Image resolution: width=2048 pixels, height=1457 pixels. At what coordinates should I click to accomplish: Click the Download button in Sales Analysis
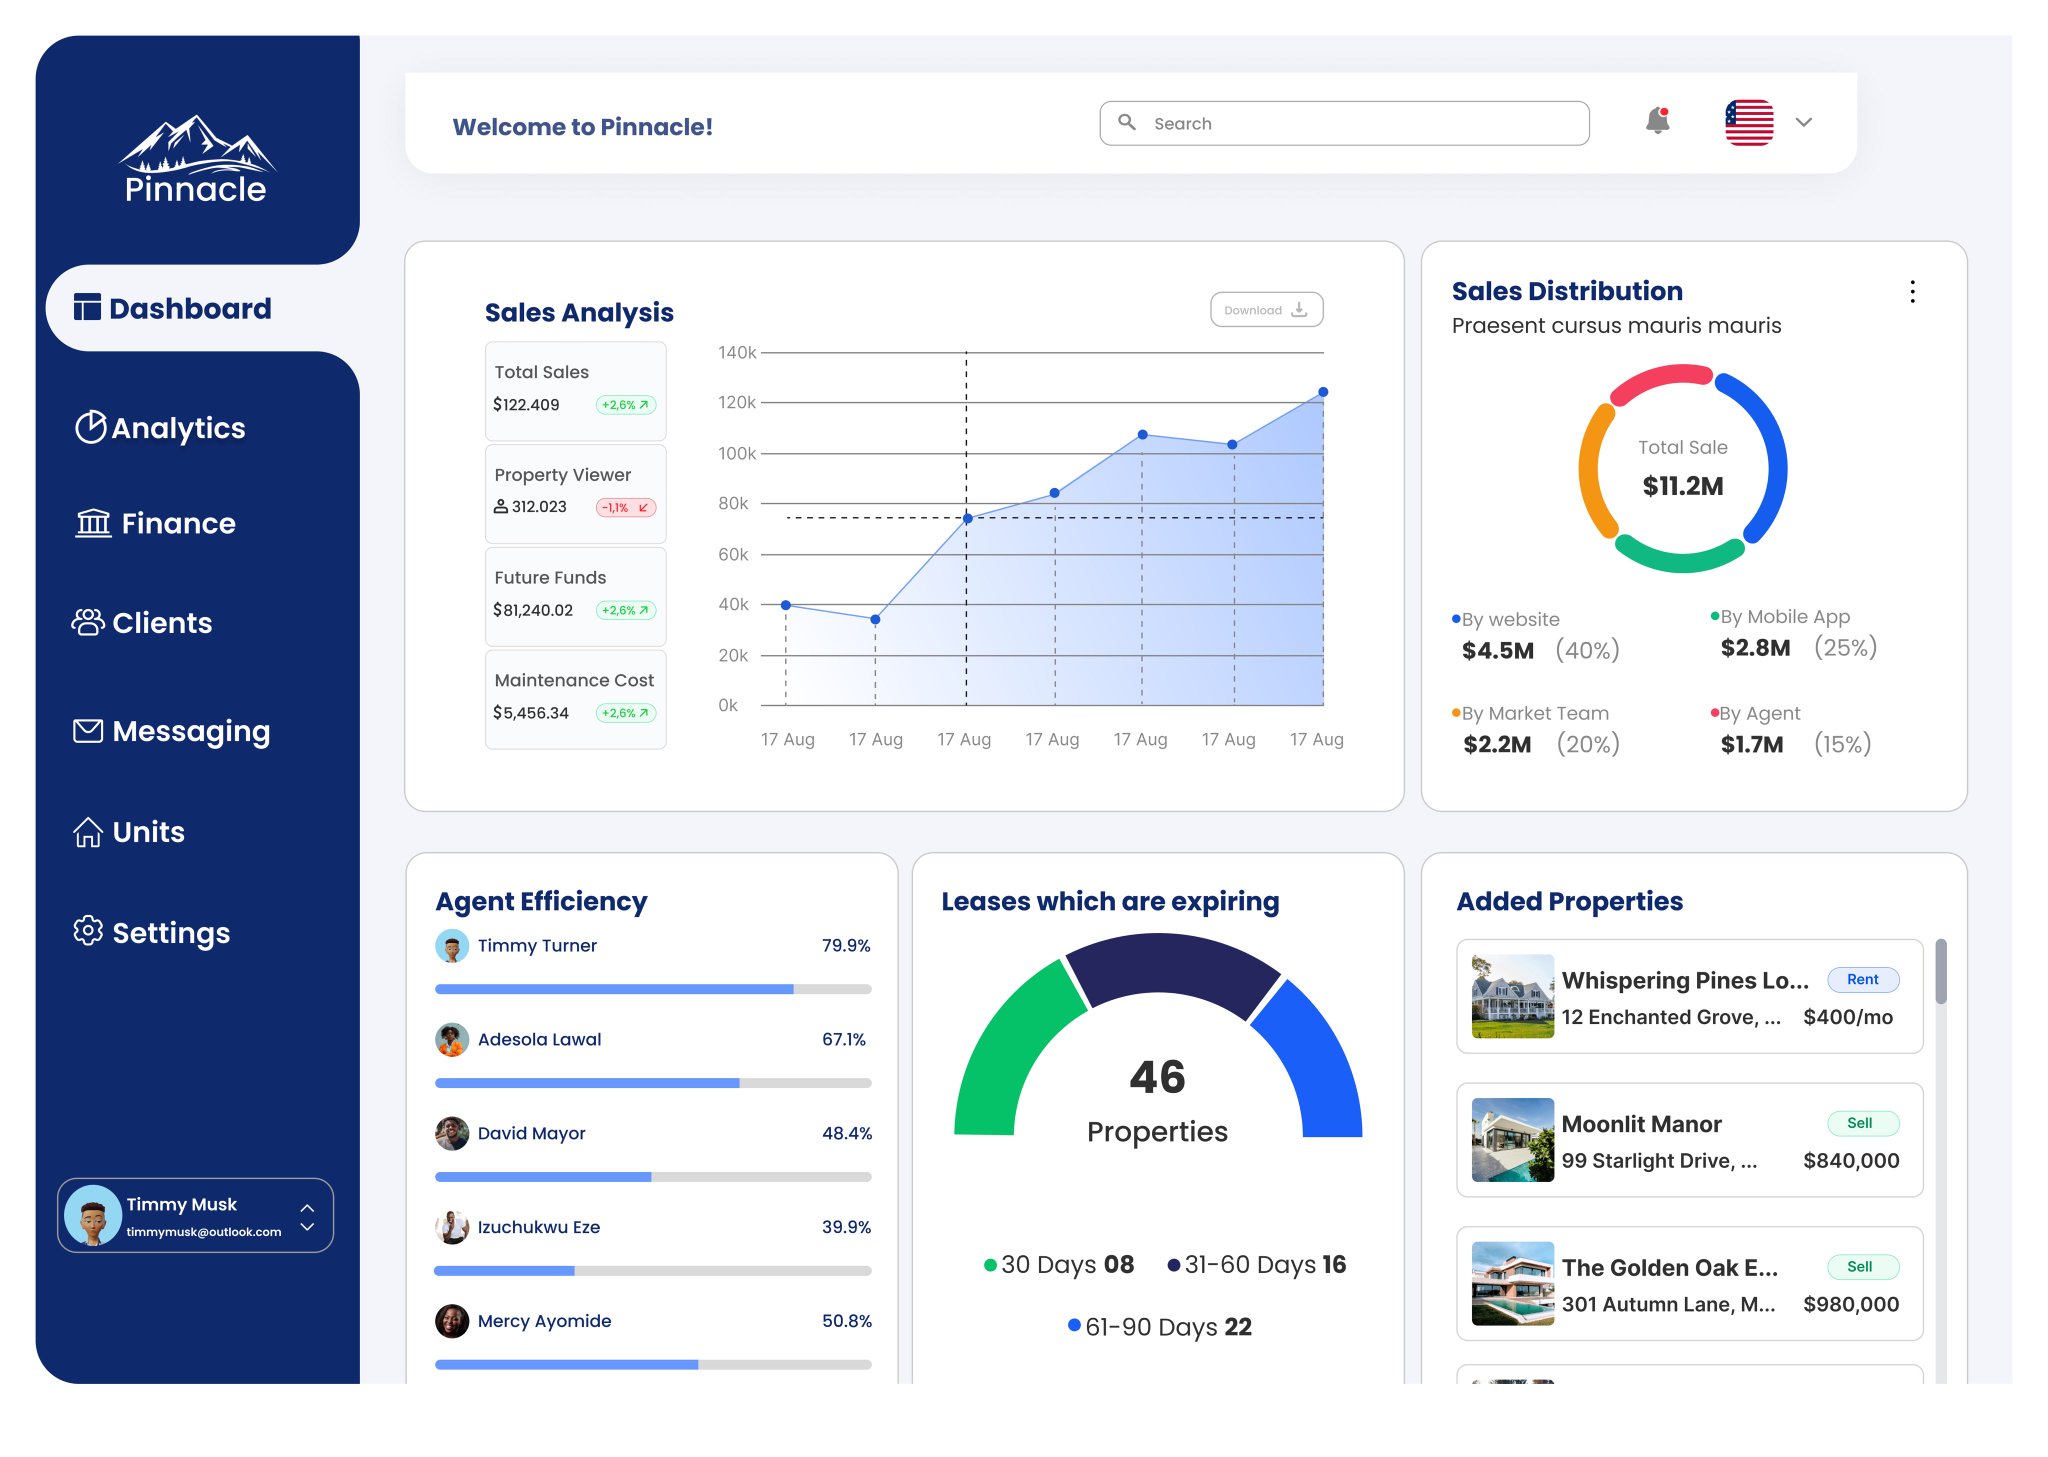tap(1266, 310)
